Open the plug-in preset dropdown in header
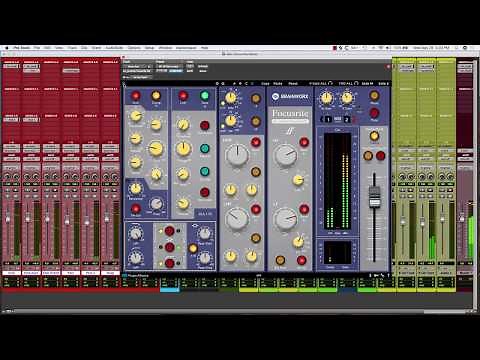This screenshot has width=480, height=360. pyautogui.click(x=169, y=66)
